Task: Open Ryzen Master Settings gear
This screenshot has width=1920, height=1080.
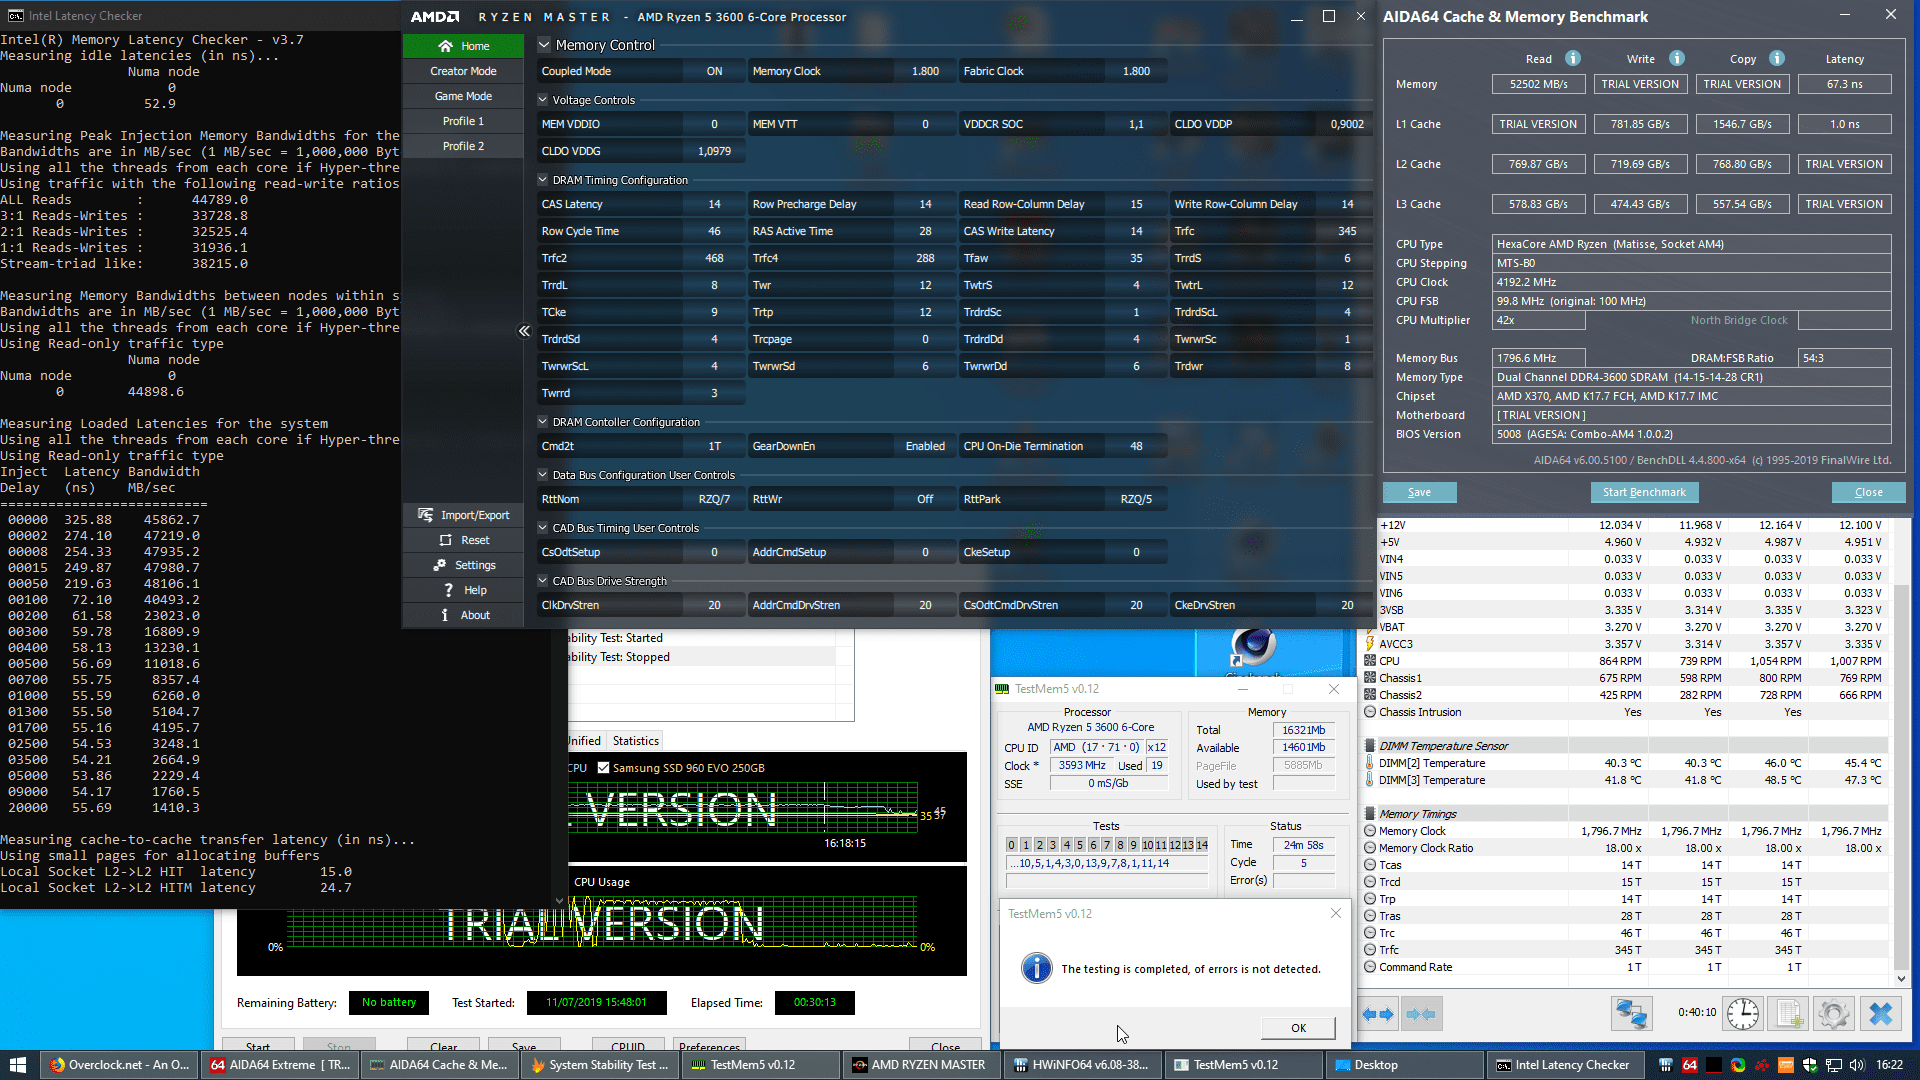Action: point(440,565)
